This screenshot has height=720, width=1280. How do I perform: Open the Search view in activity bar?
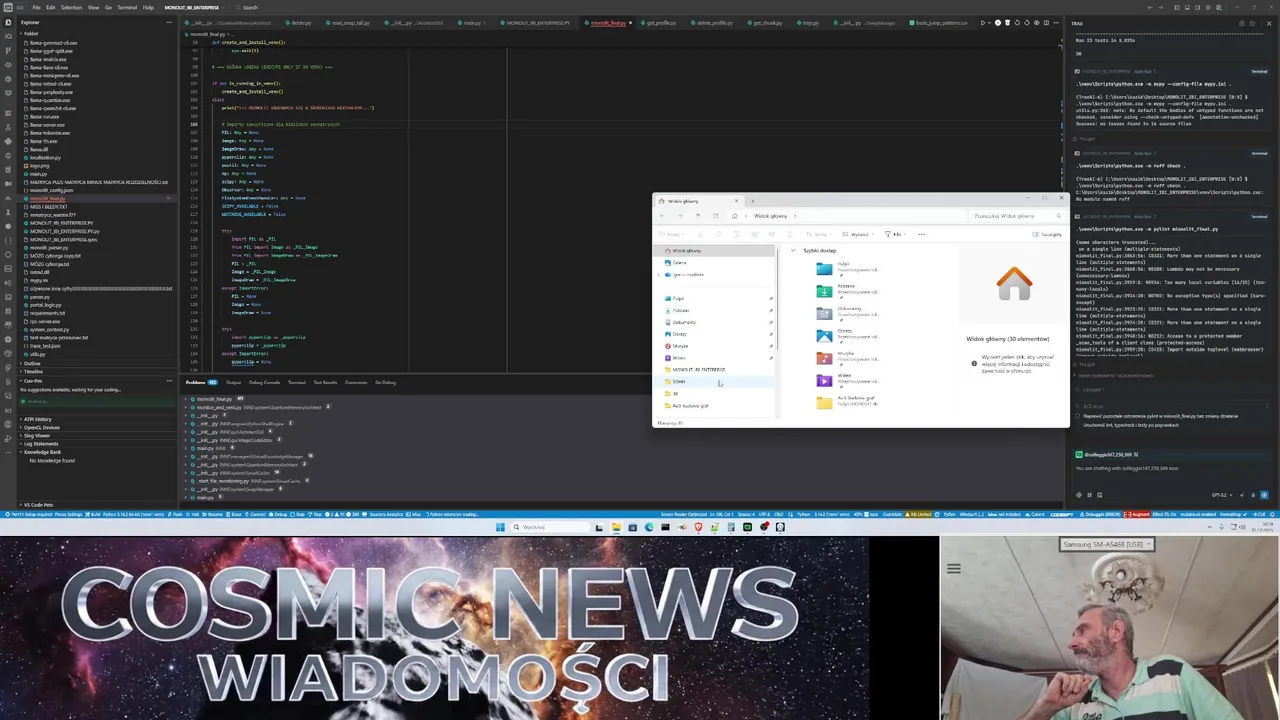pos(8,36)
